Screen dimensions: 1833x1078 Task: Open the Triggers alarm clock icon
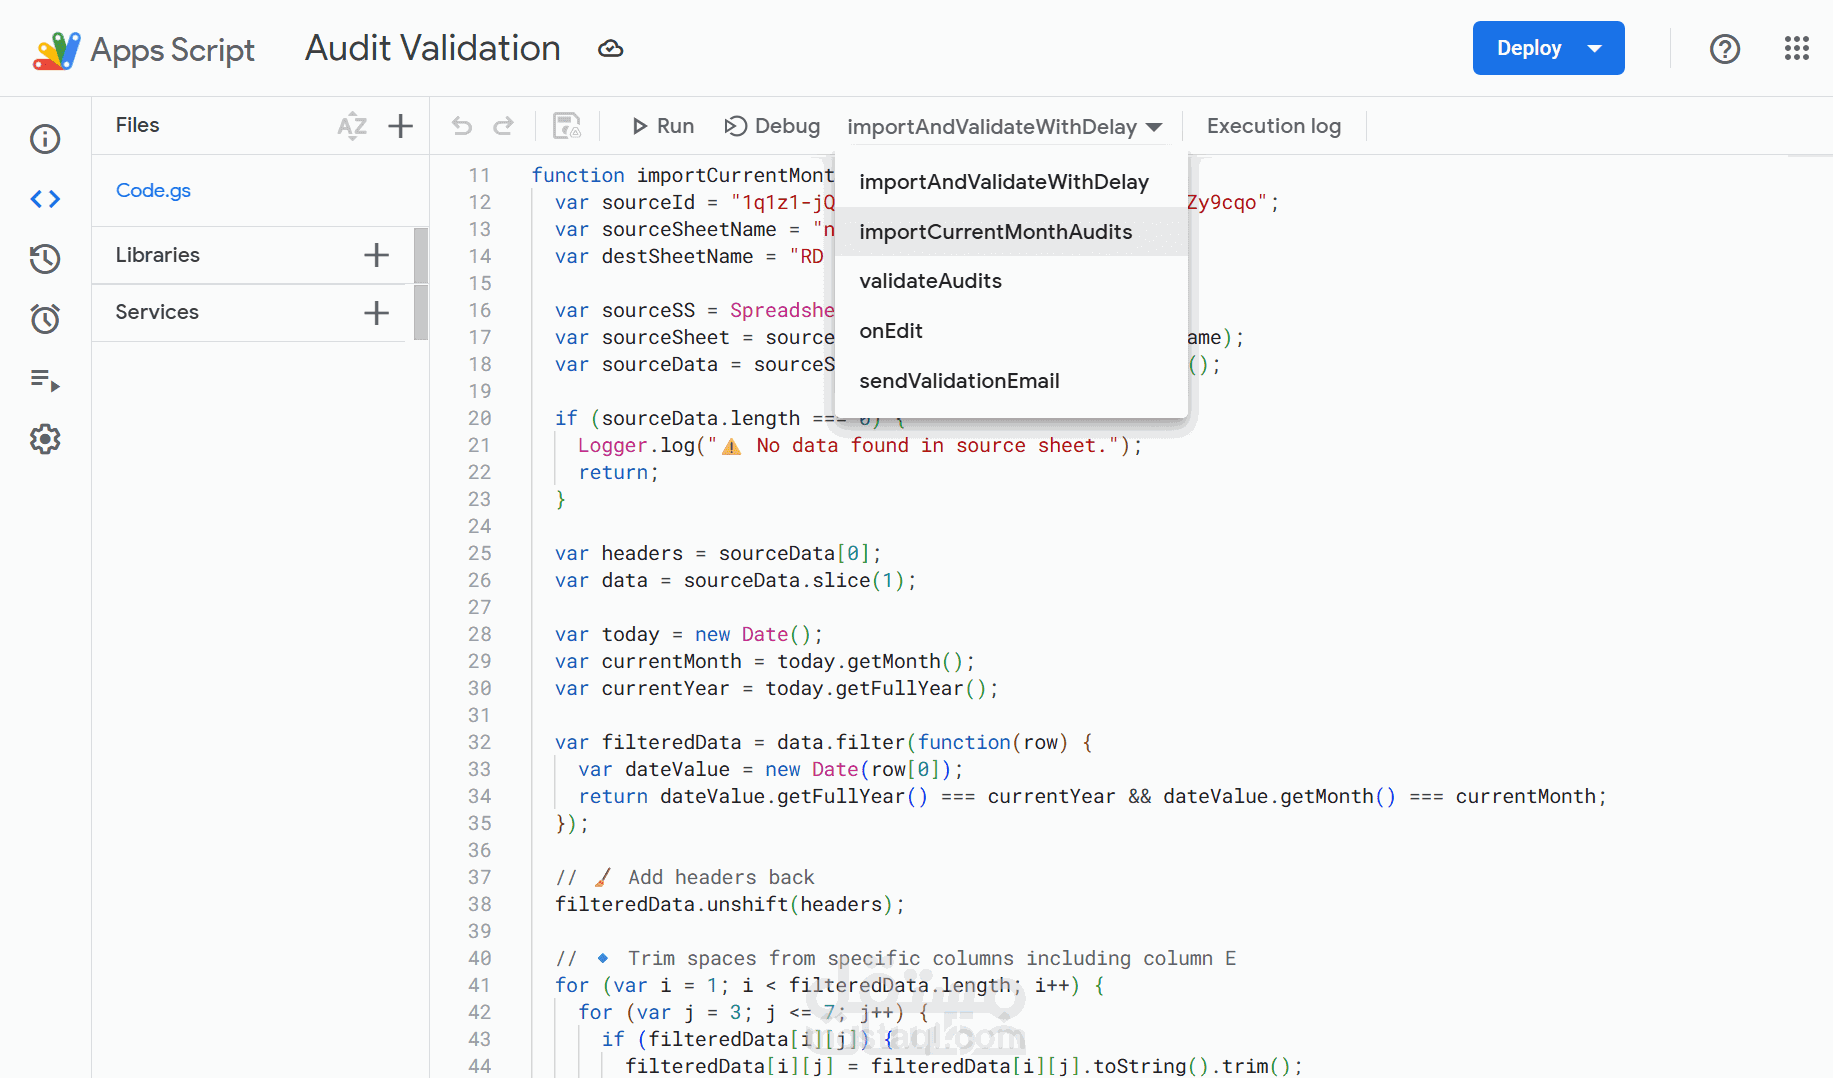click(45, 319)
